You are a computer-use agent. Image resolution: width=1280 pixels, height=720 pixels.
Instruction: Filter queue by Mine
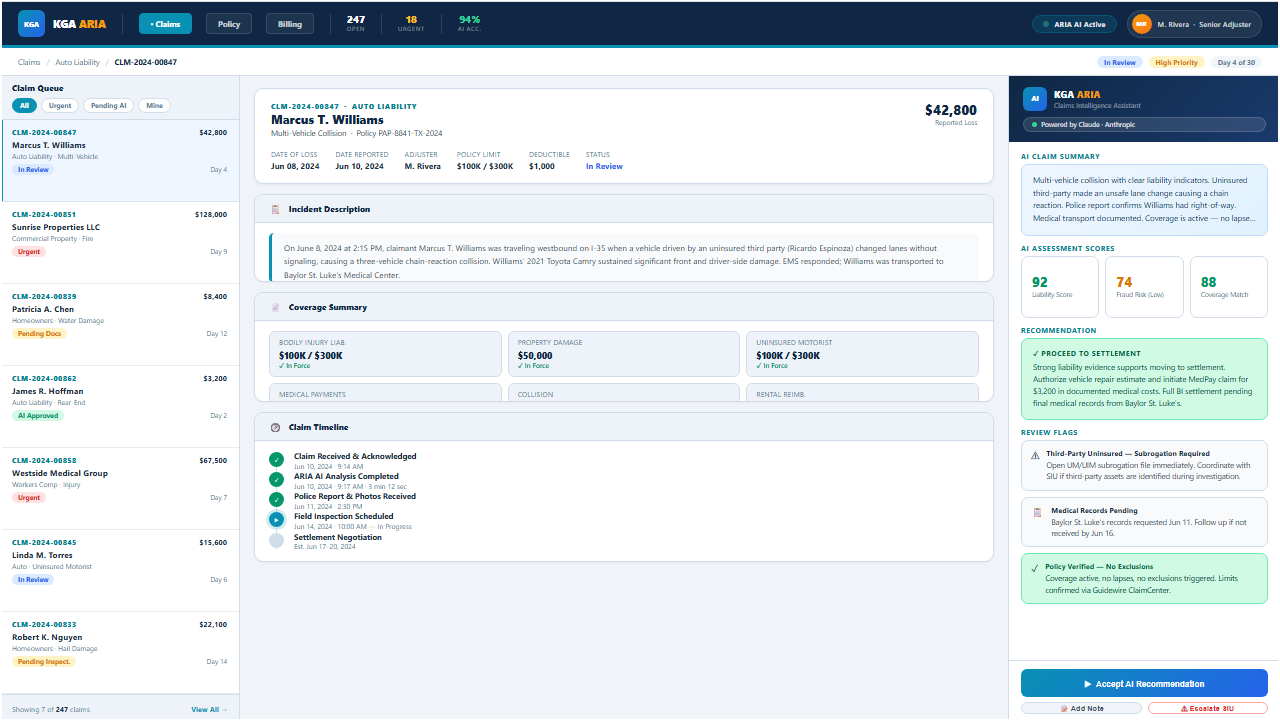(154, 105)
